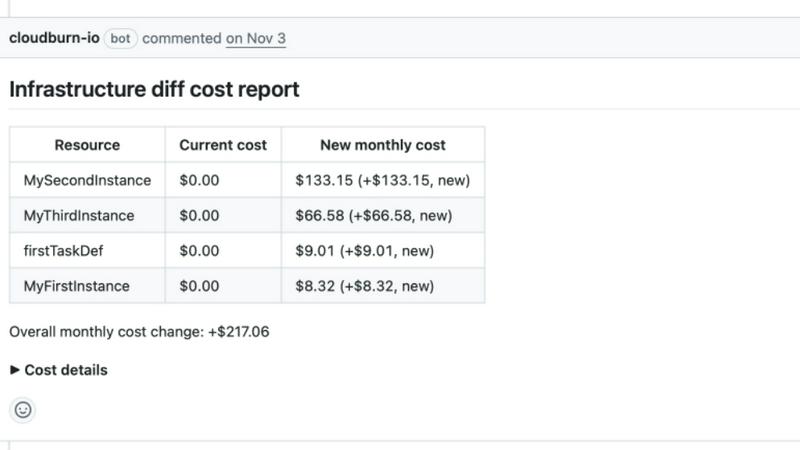This screenshot has width=800, height=450.
Task: Select the 'Infrastructure diff cost report' heading
Action: coord(154,89)
